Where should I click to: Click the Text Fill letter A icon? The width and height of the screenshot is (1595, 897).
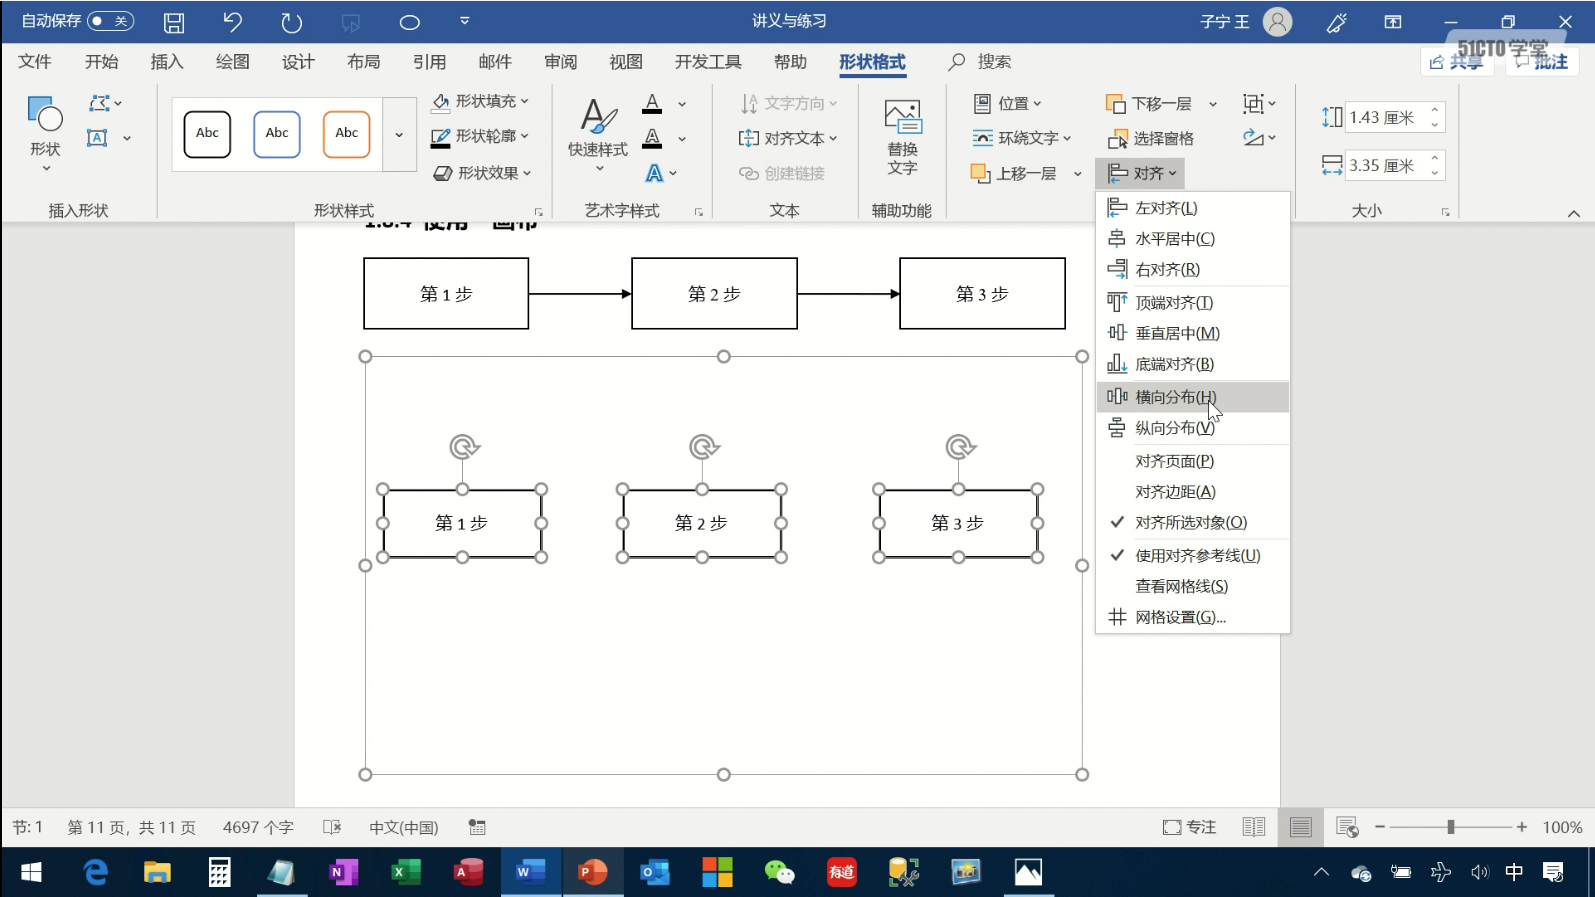(x=652, y=103)
